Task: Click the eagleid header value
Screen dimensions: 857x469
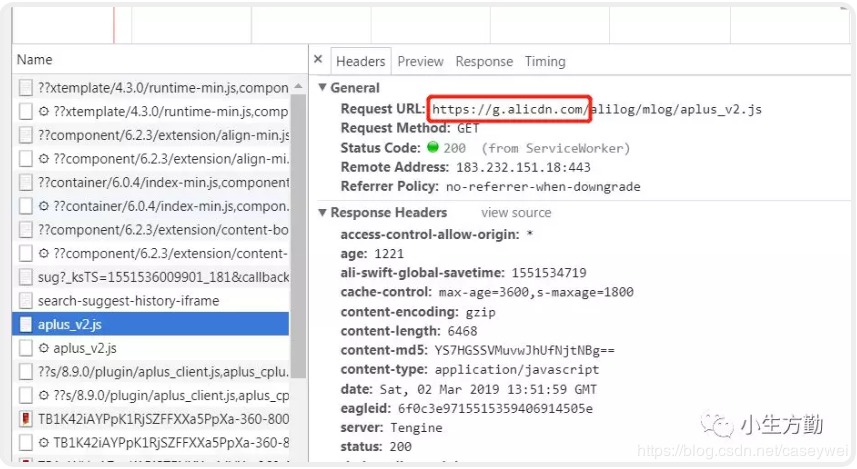Action: tap(495, 408)
